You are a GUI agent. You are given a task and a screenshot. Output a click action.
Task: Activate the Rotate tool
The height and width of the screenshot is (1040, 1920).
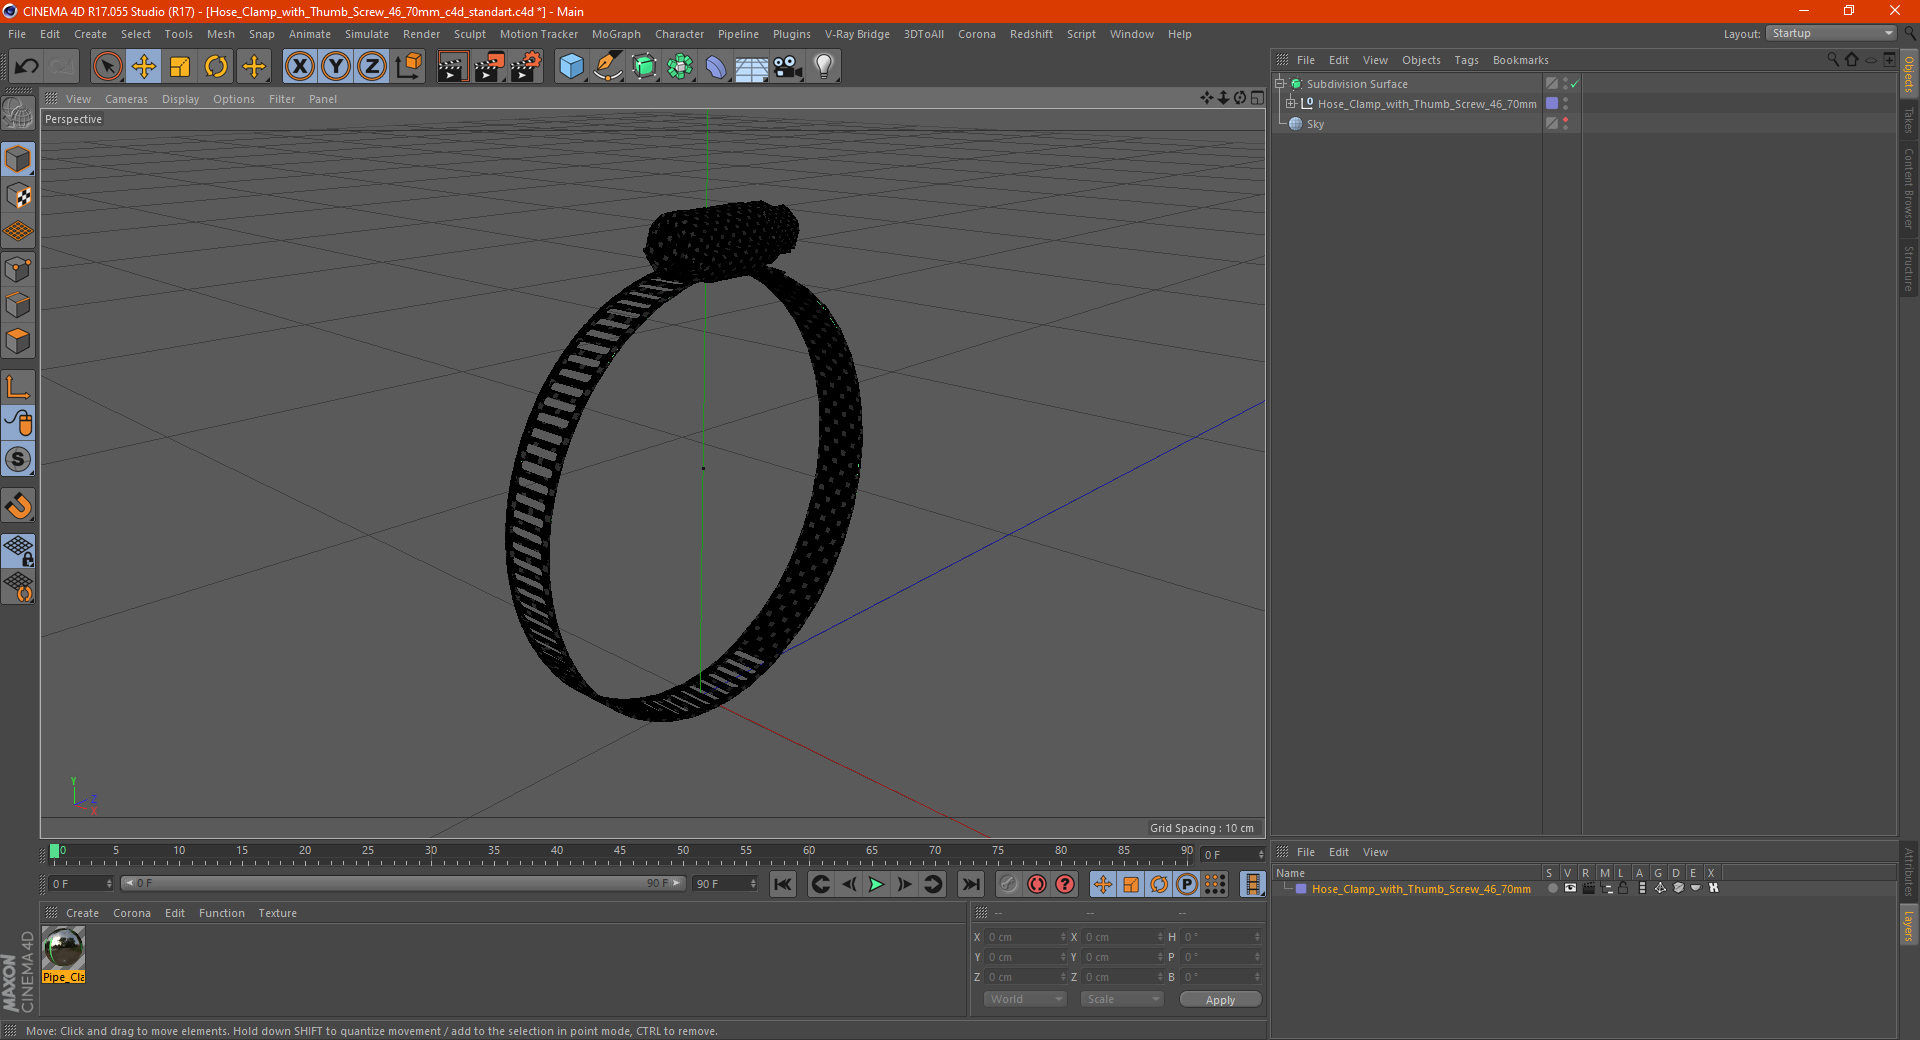(216, 67)
